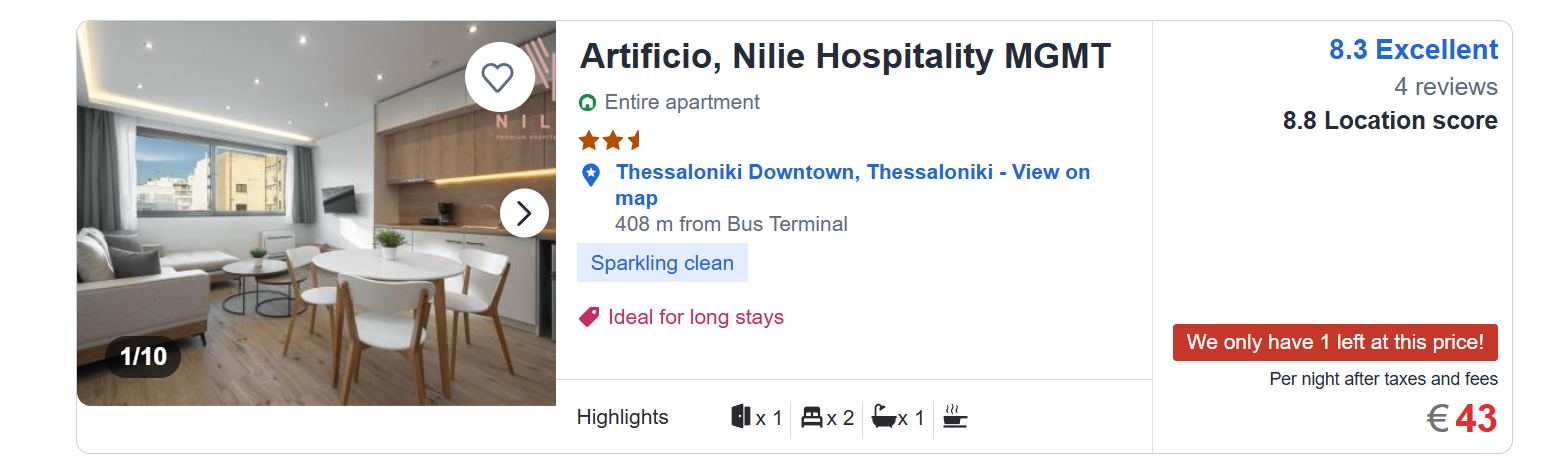This screenshot has height=464, width=1542.
Task: Click the coffee cup breakfast icon
Action: pyautogui.click(x=955, y=416)
